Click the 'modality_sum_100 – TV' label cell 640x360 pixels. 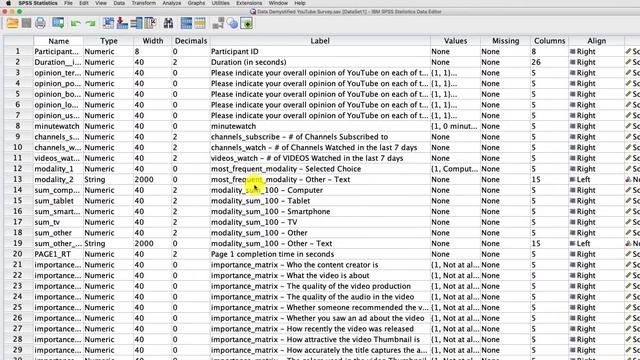pos(320,222)
